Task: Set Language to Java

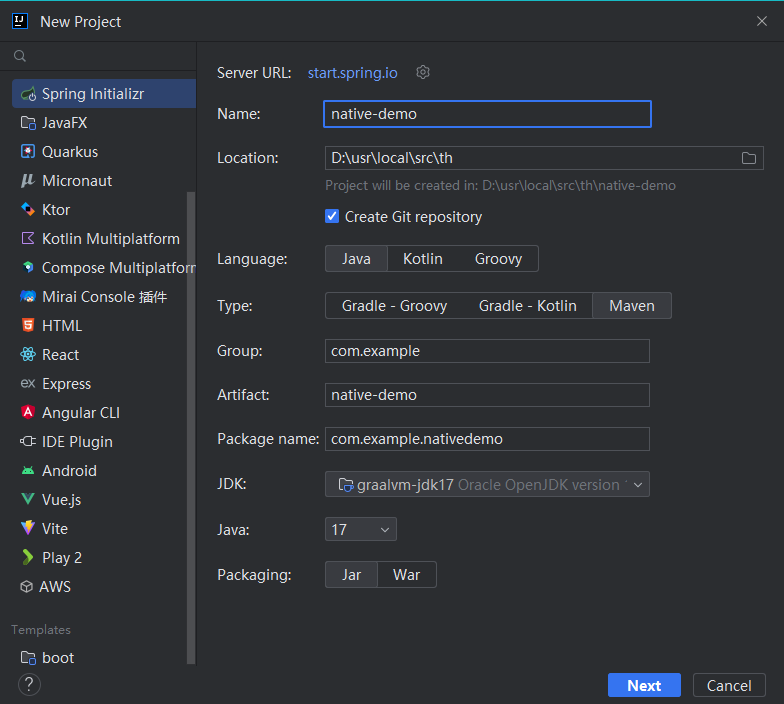Action: point(356,259)
